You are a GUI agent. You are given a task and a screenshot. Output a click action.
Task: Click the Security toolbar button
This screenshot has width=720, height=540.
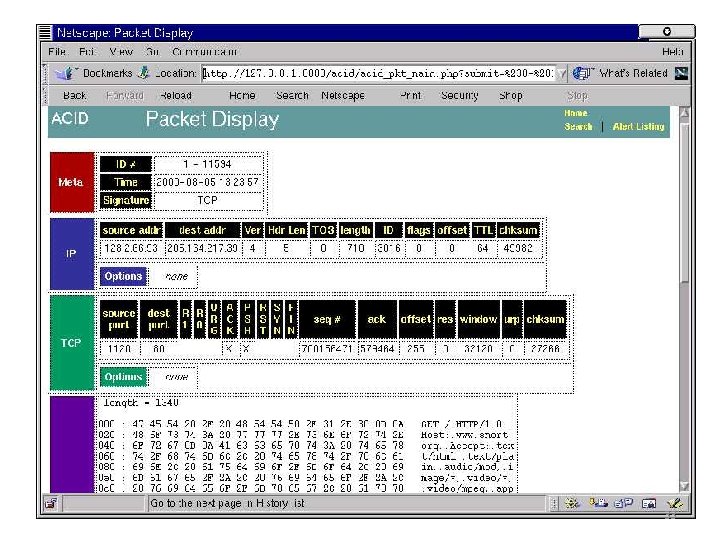459,96
